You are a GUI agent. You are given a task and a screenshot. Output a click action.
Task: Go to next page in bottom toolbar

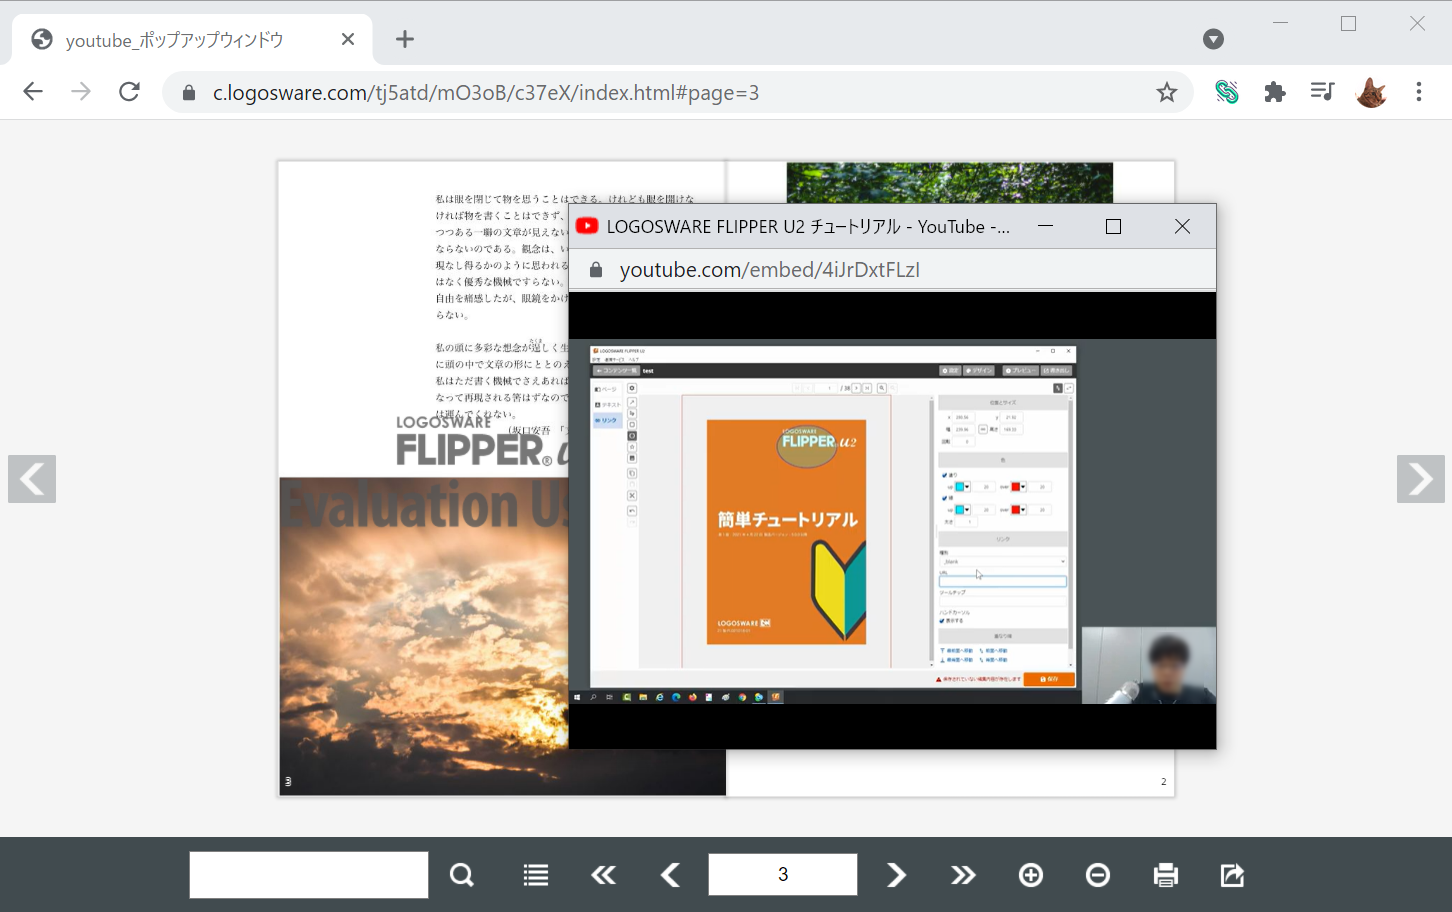pos(896,875)
